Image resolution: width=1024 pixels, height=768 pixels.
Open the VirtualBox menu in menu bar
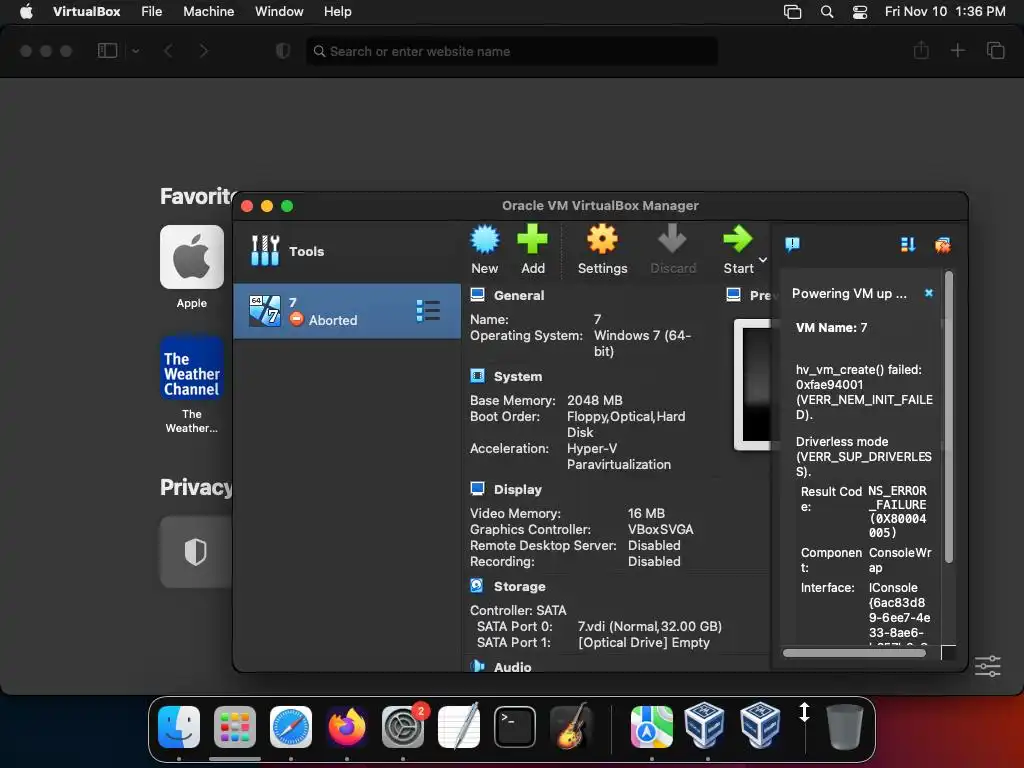[86, 11]
